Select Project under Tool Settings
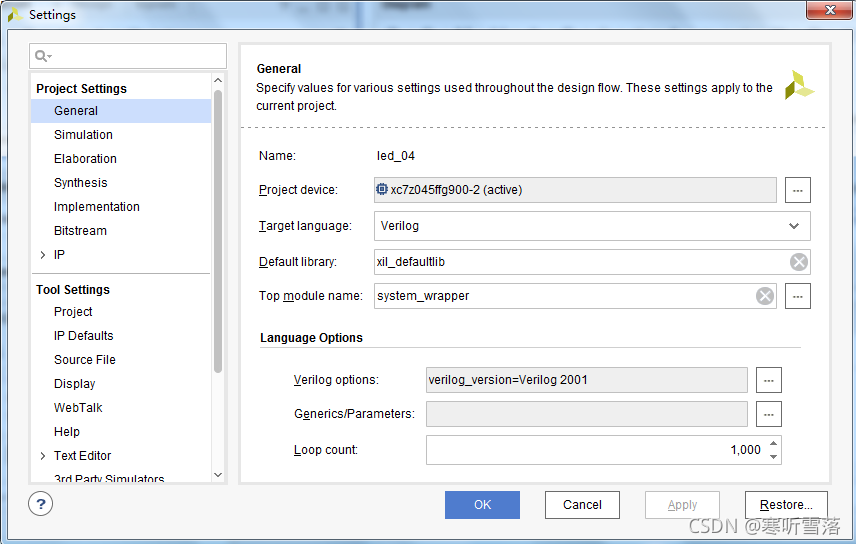Screen dimensions: 856x544 [x=73, y=312]
